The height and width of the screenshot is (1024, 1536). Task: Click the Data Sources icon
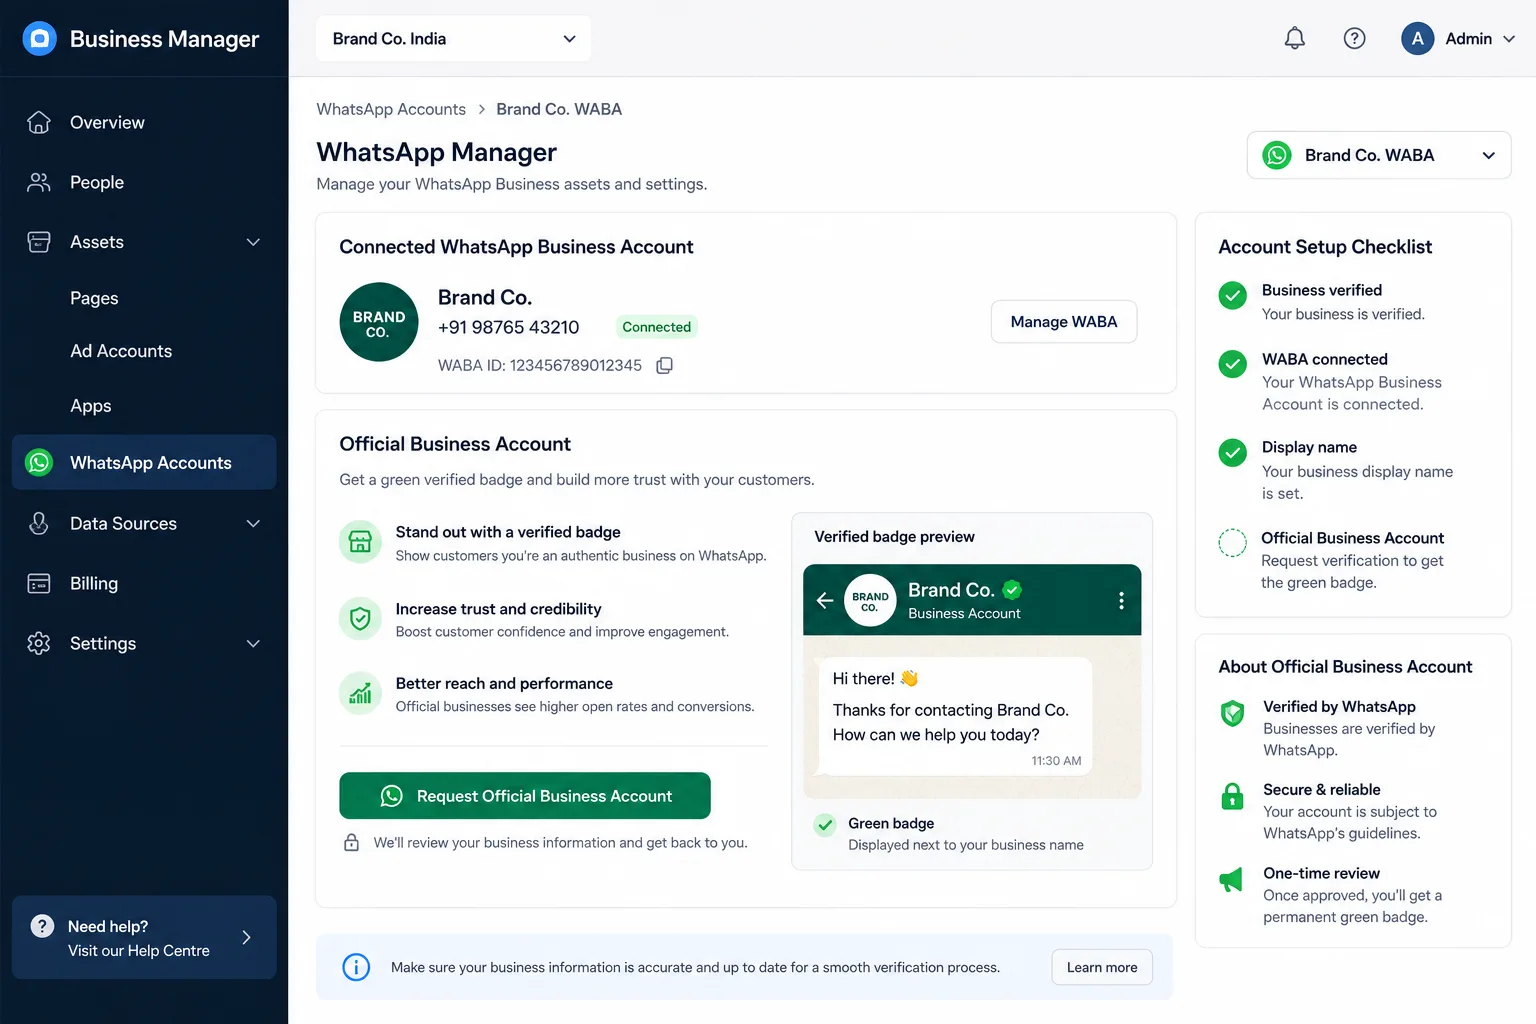pos(39,523)
